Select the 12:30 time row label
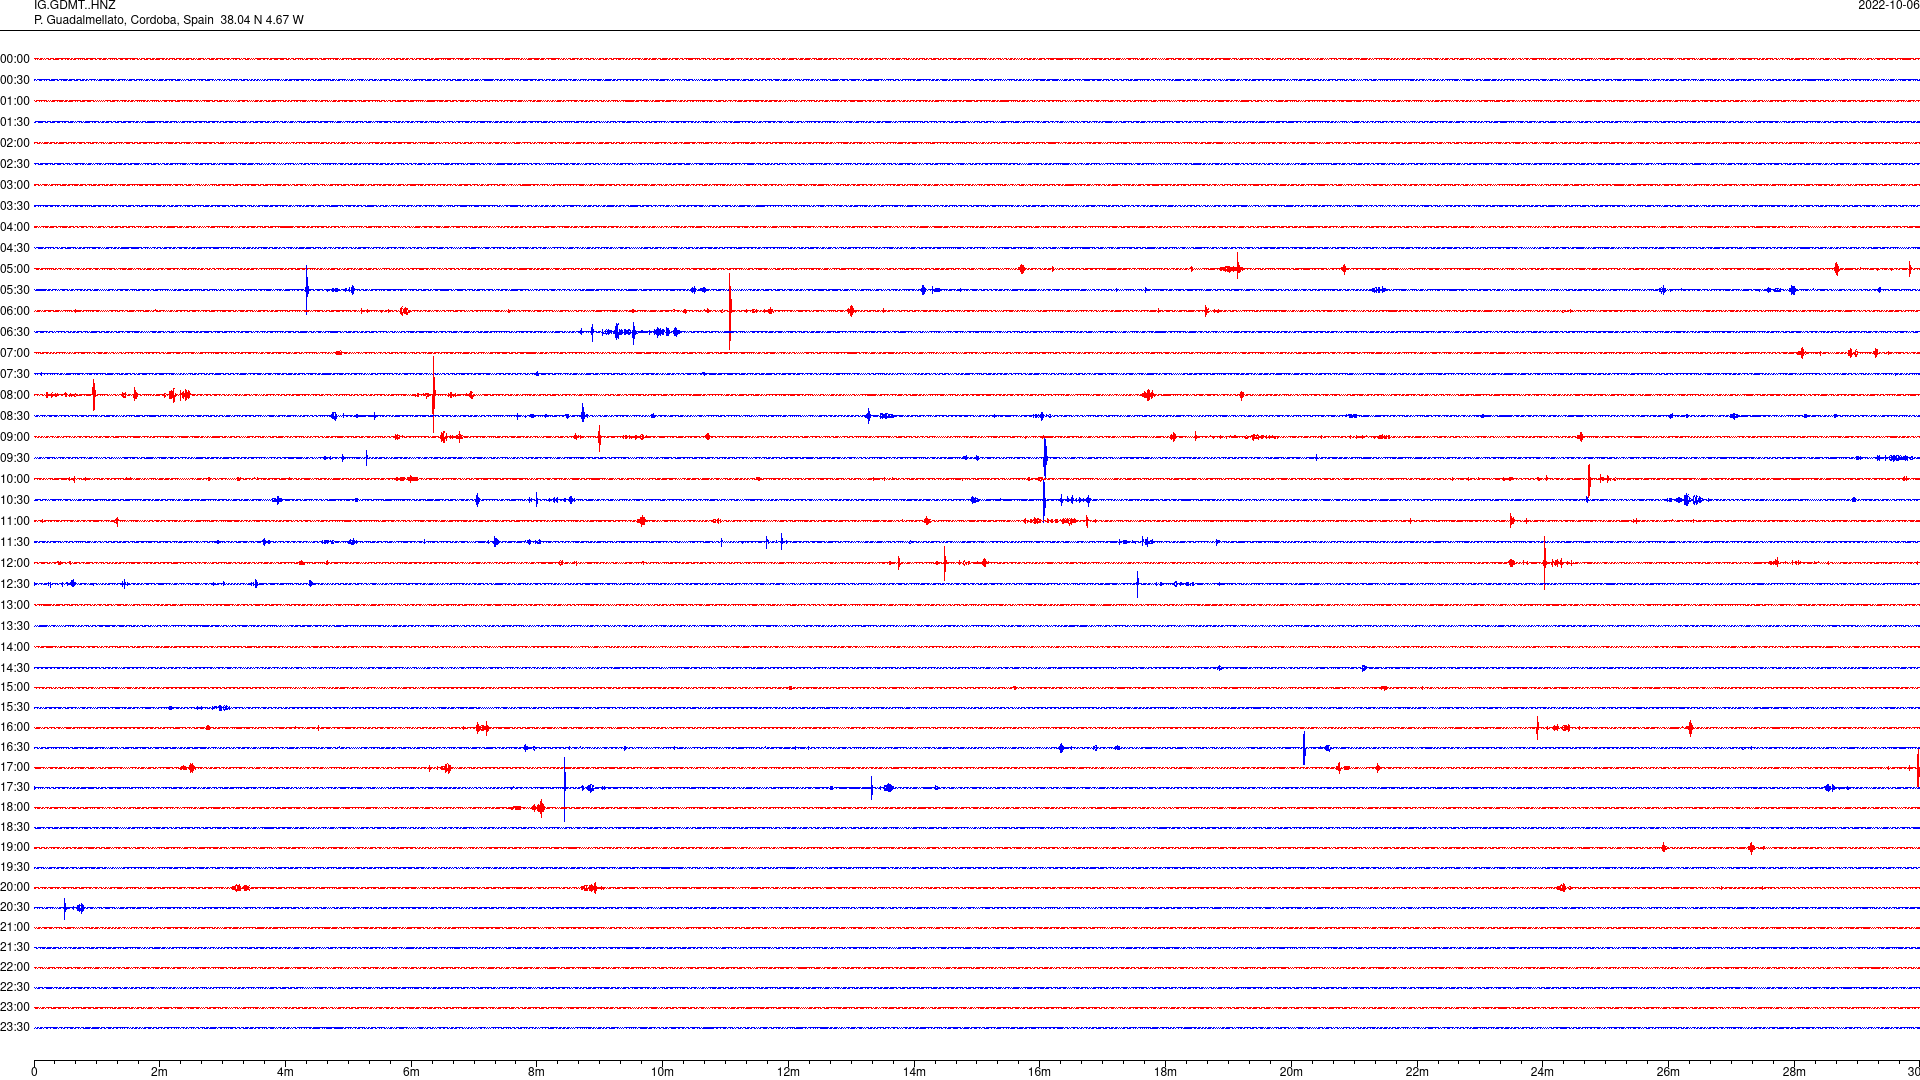Screen dimensions: 1920x1080 click(x=15, y=584)
